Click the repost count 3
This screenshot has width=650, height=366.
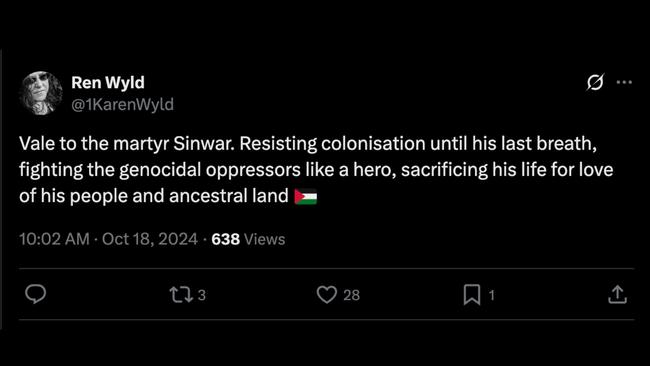pos(201,295)
